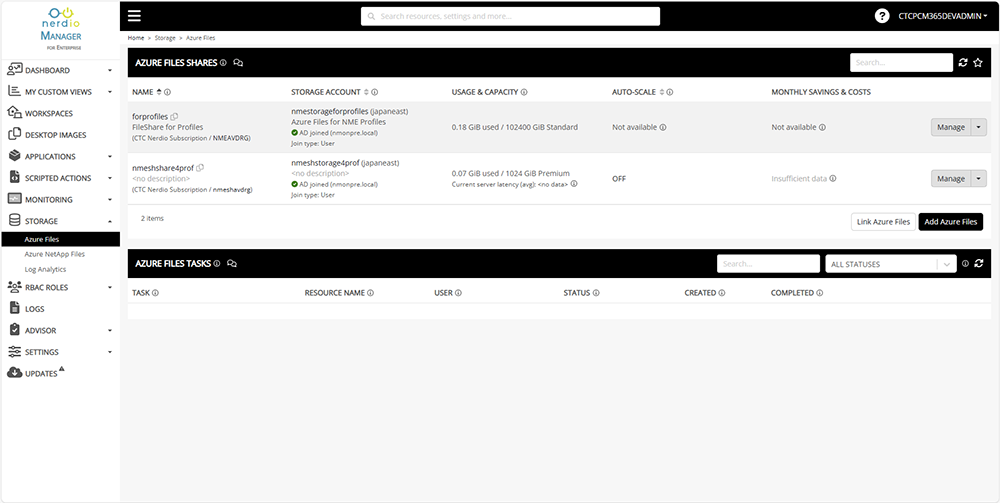Click the Storage database icon

click(14, 221)
